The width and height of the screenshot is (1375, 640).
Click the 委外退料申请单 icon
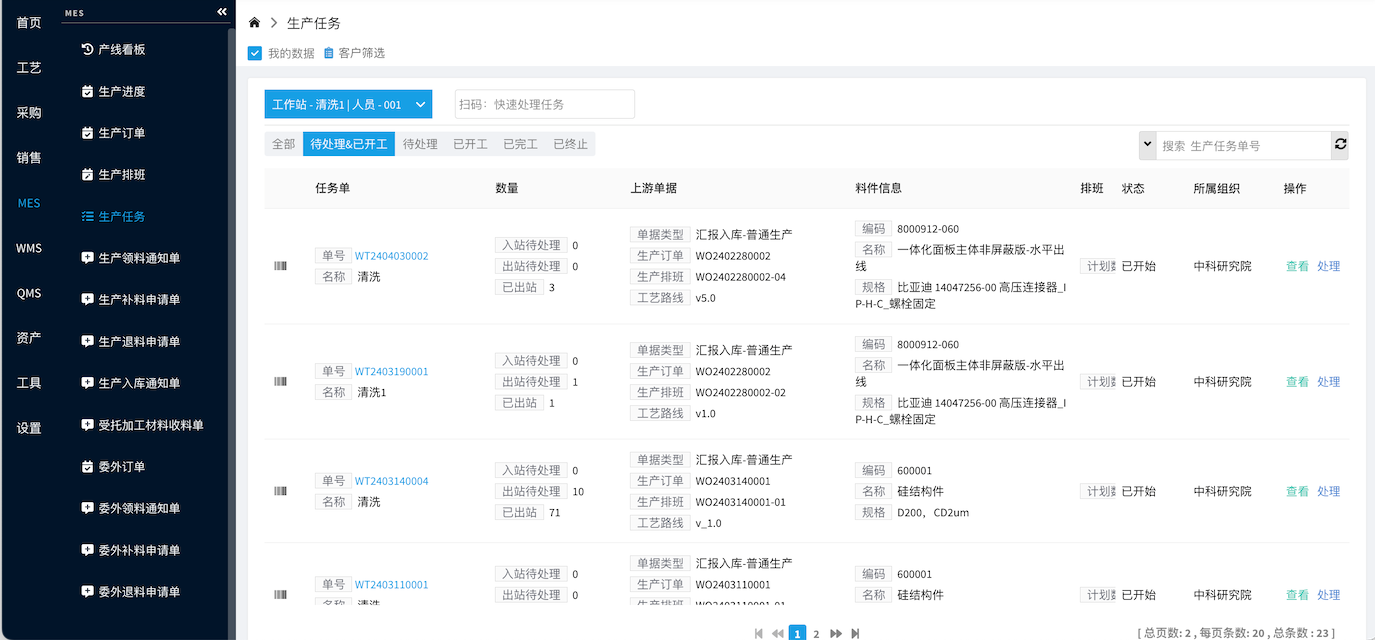tap(87, 591)
